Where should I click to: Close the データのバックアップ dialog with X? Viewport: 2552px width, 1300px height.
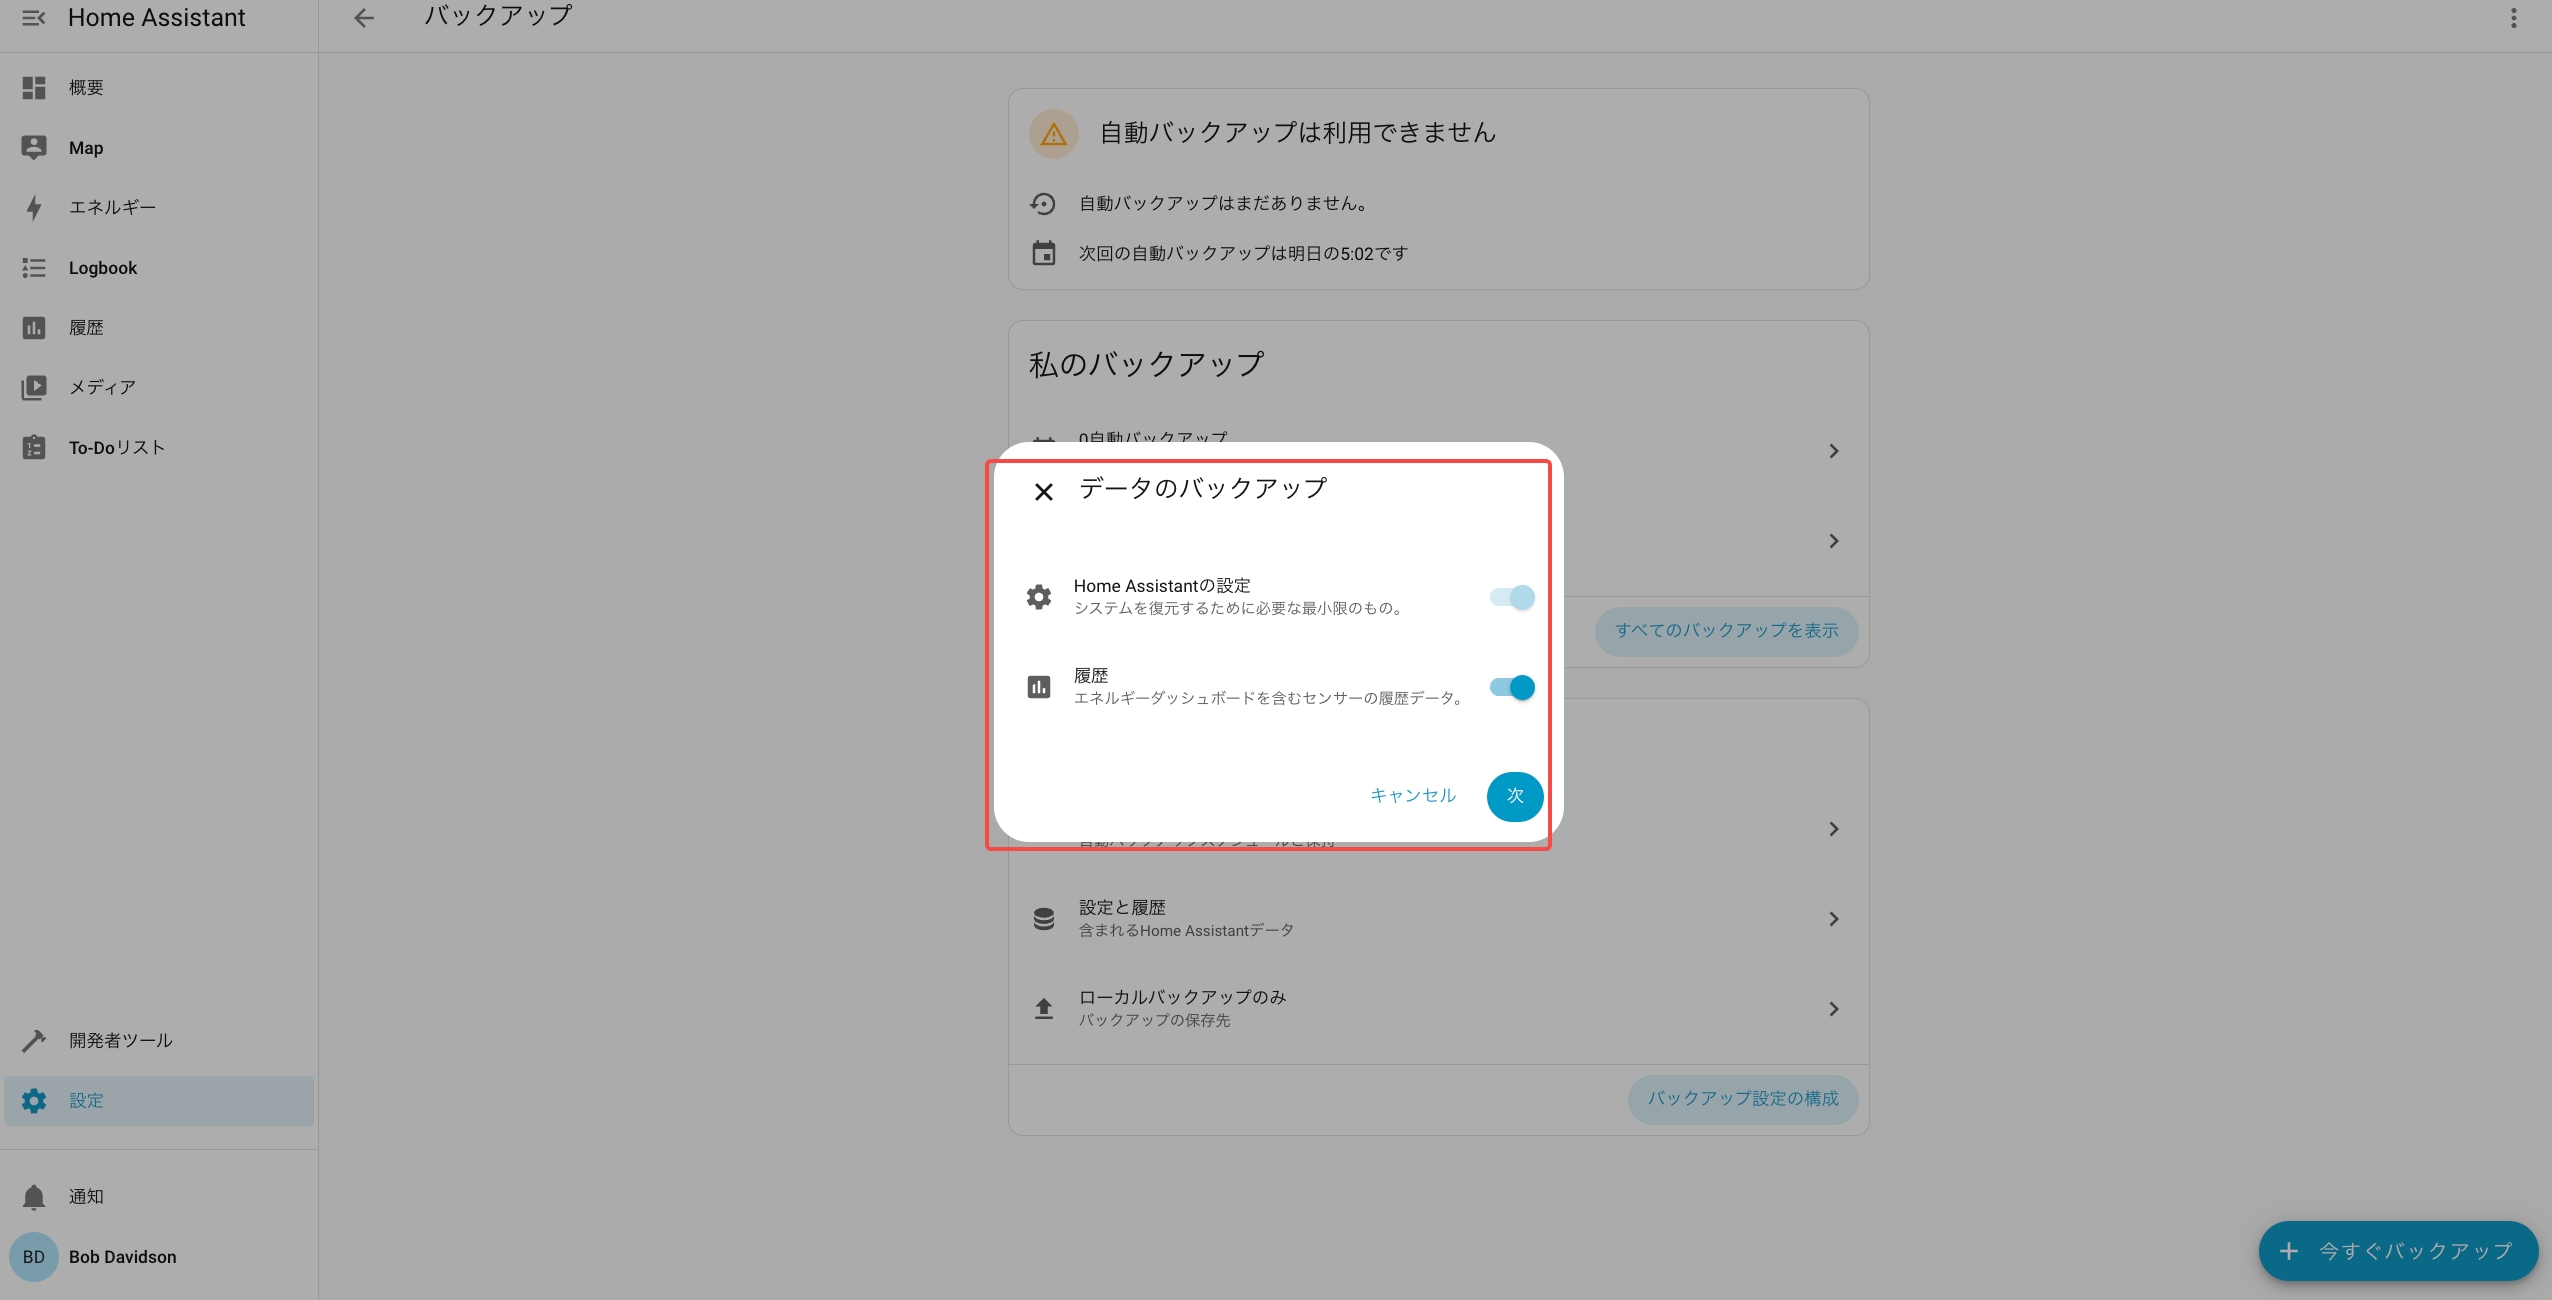(x=1043, y=492)
